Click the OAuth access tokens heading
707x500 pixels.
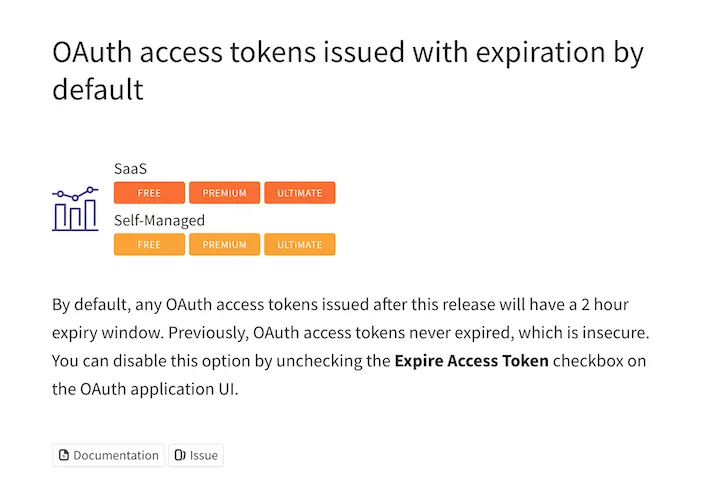[348, 70]
